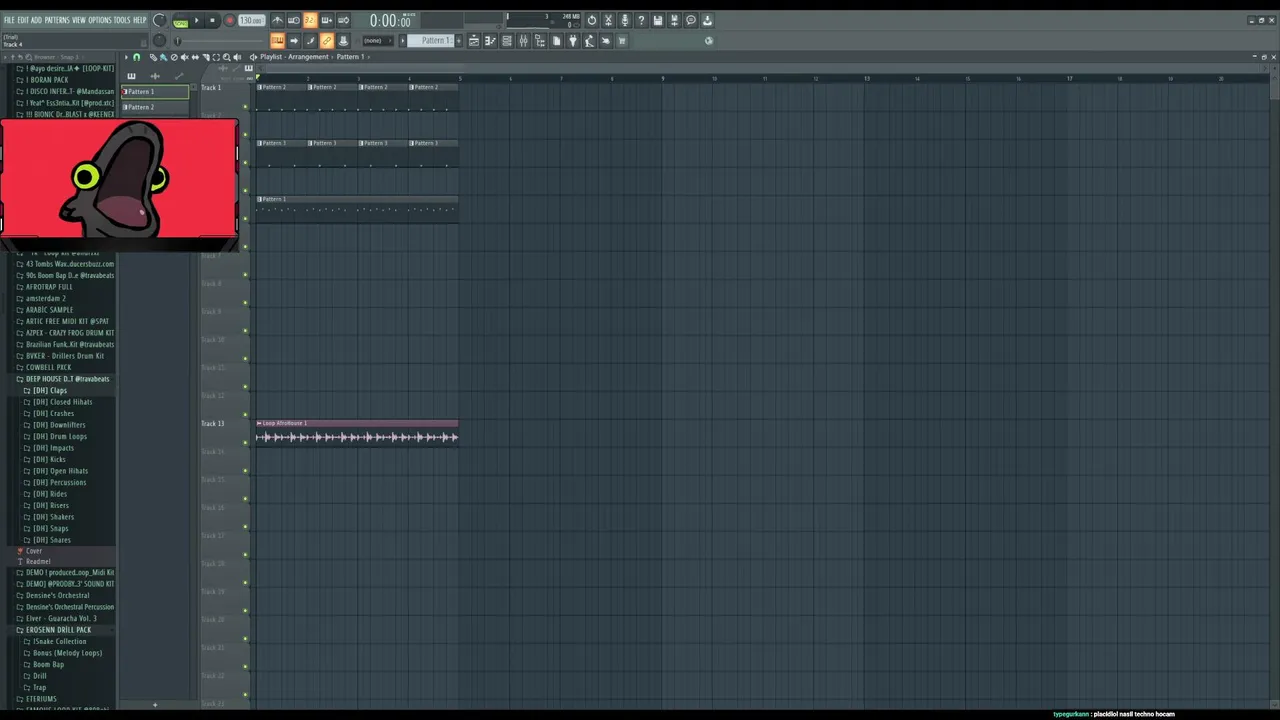This screenshot has width=1280, height=720.
Task: Toggle typing keyboard to piano
Action: pos(277,41)
